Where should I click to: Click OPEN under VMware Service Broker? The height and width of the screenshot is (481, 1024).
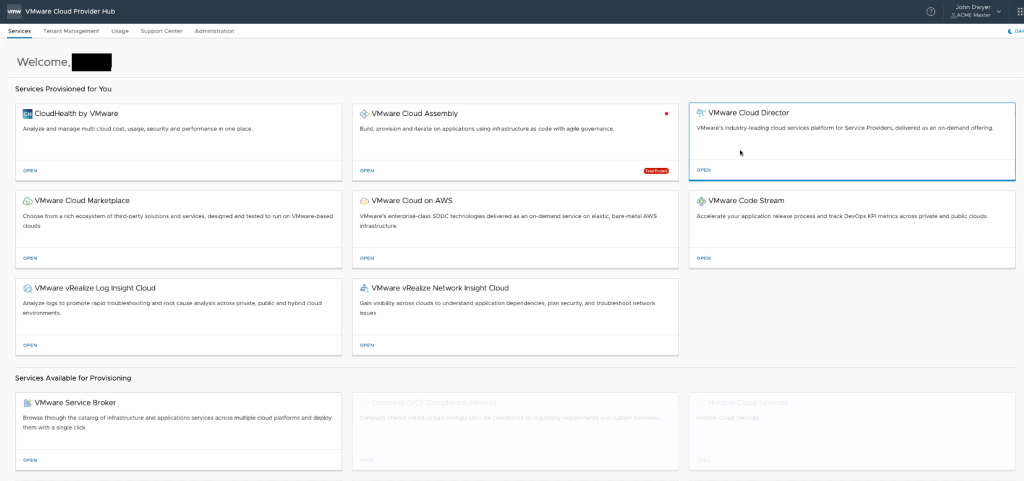point(30,460)
